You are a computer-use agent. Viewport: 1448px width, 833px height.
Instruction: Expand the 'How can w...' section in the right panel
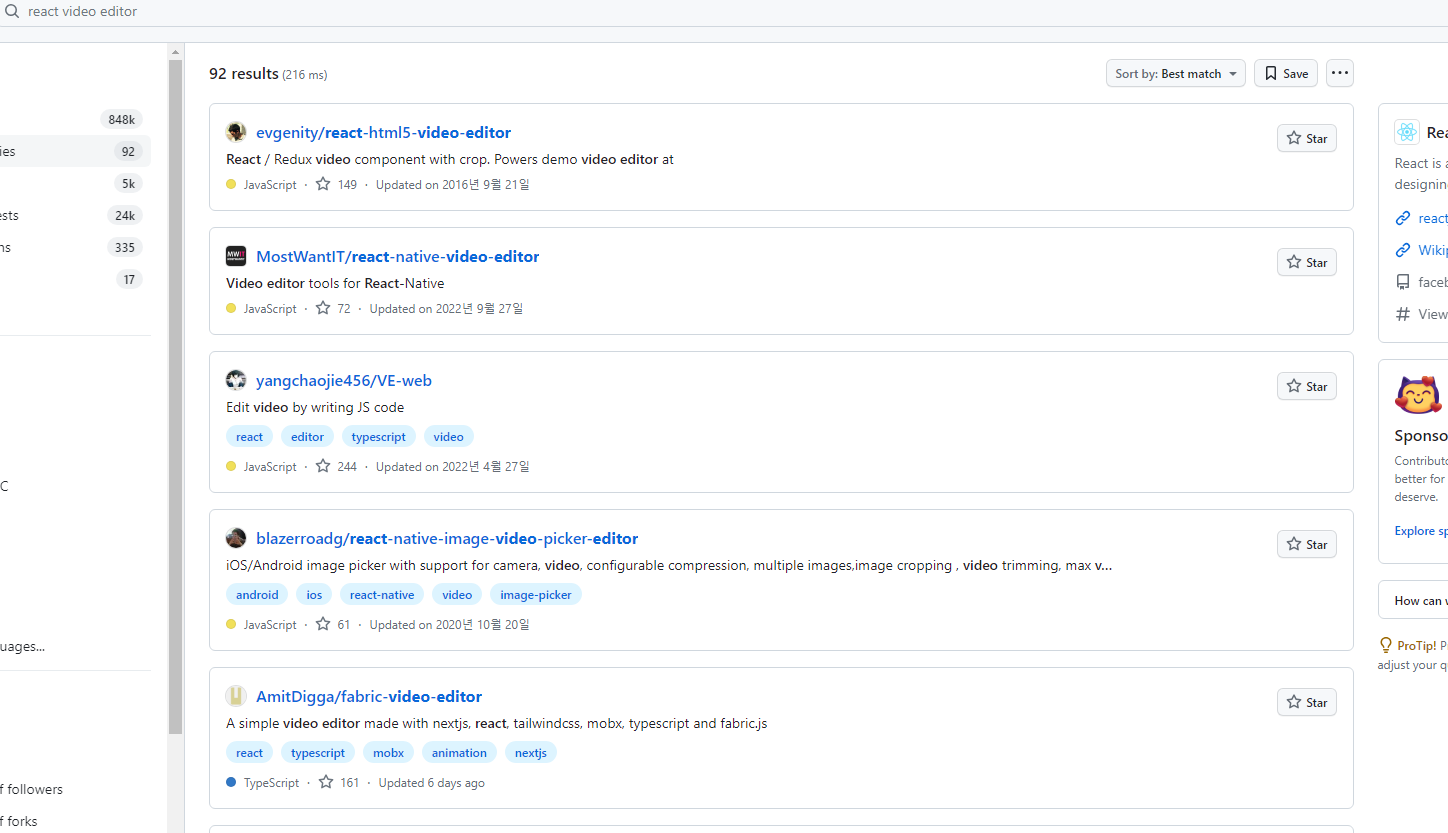(x=1413, y=600)
